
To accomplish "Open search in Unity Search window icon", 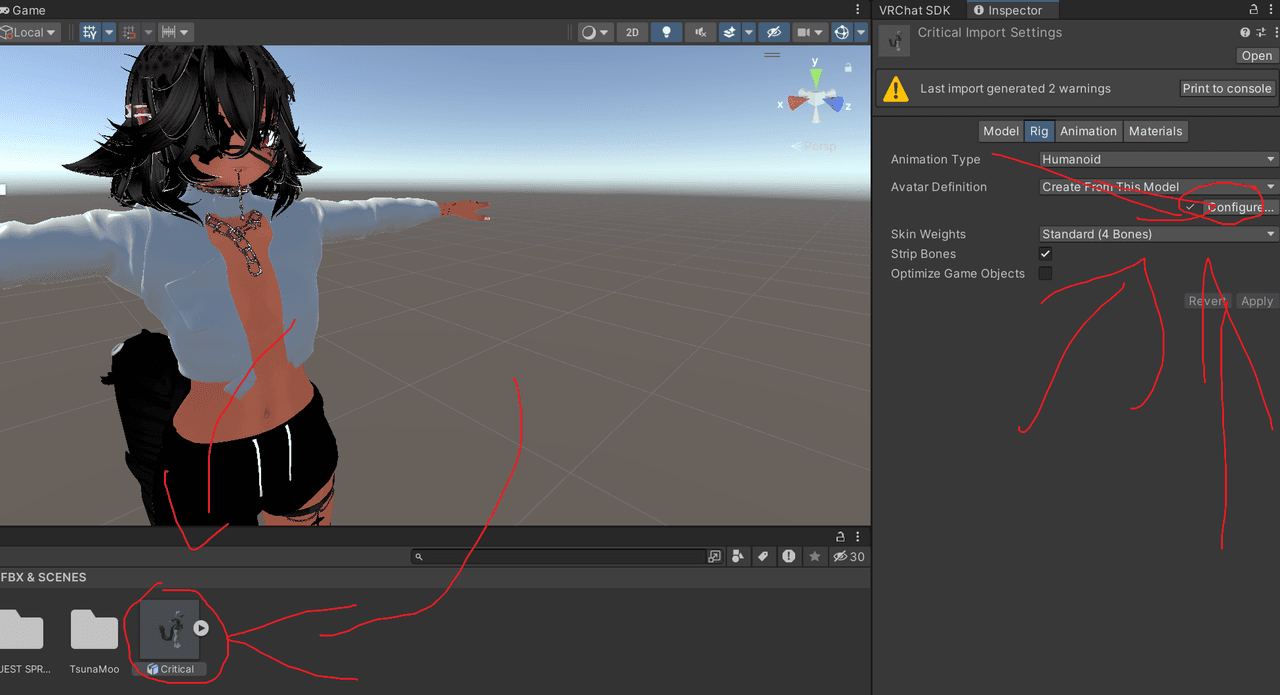I will [715, 556].
